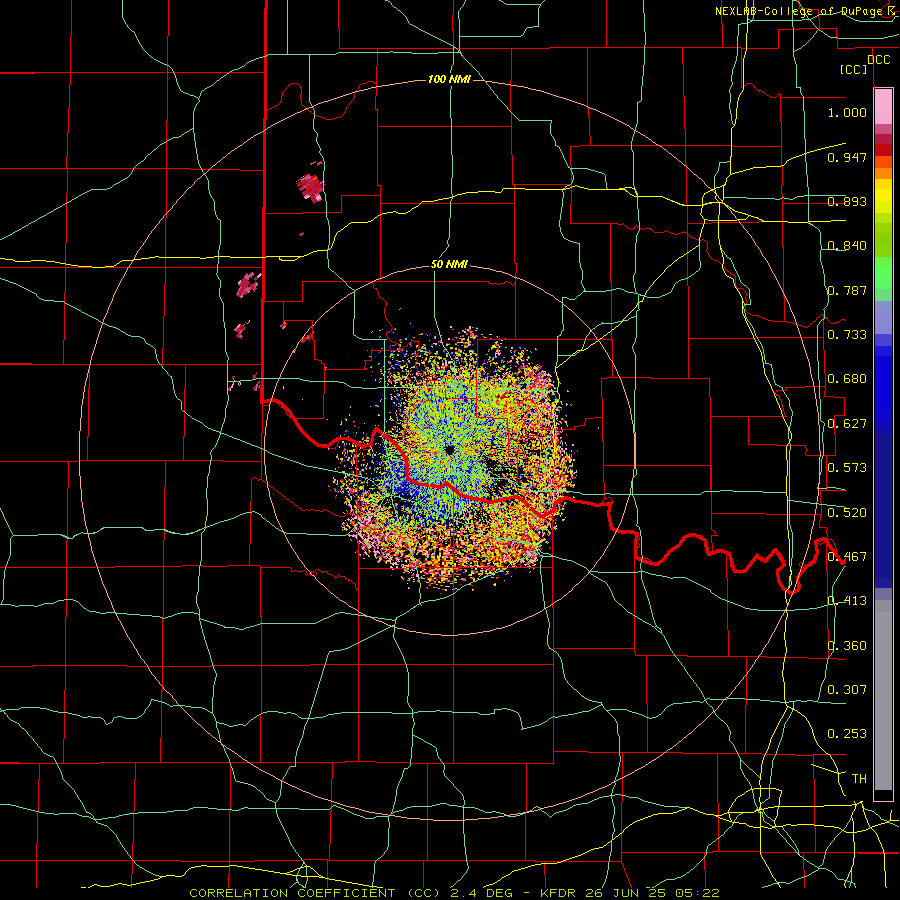Click the largest crimson echo cluster northwest of radar

click(310, 187)
